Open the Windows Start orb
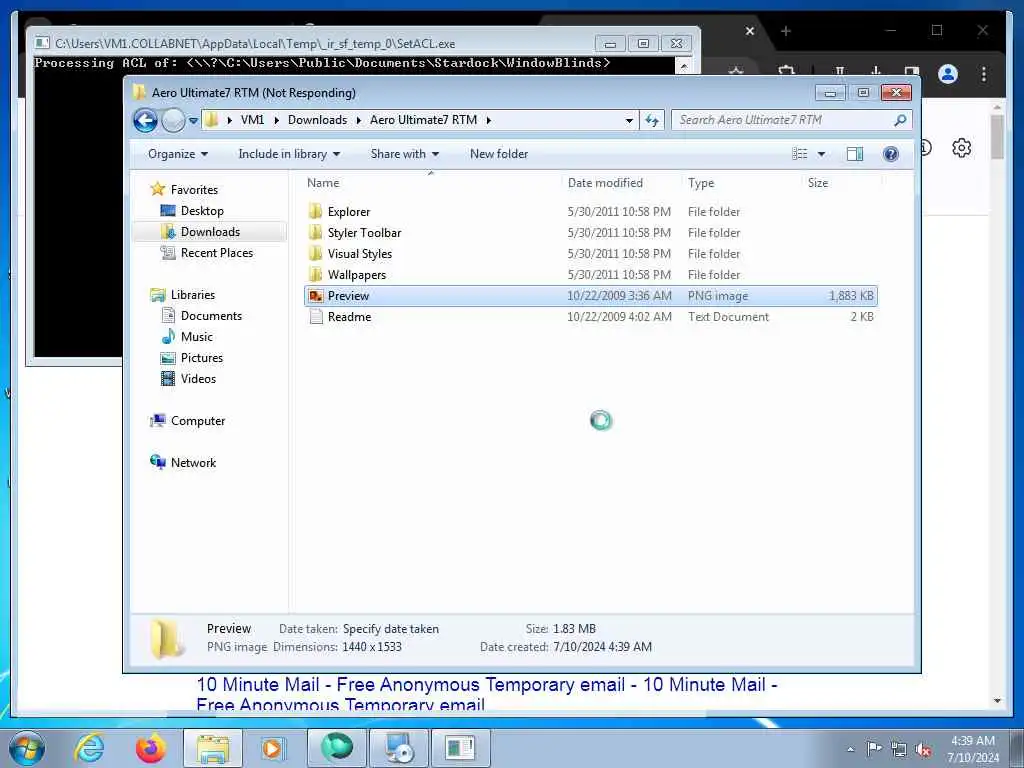Viewport: 1024px width, 768px height. pos(27,748)
